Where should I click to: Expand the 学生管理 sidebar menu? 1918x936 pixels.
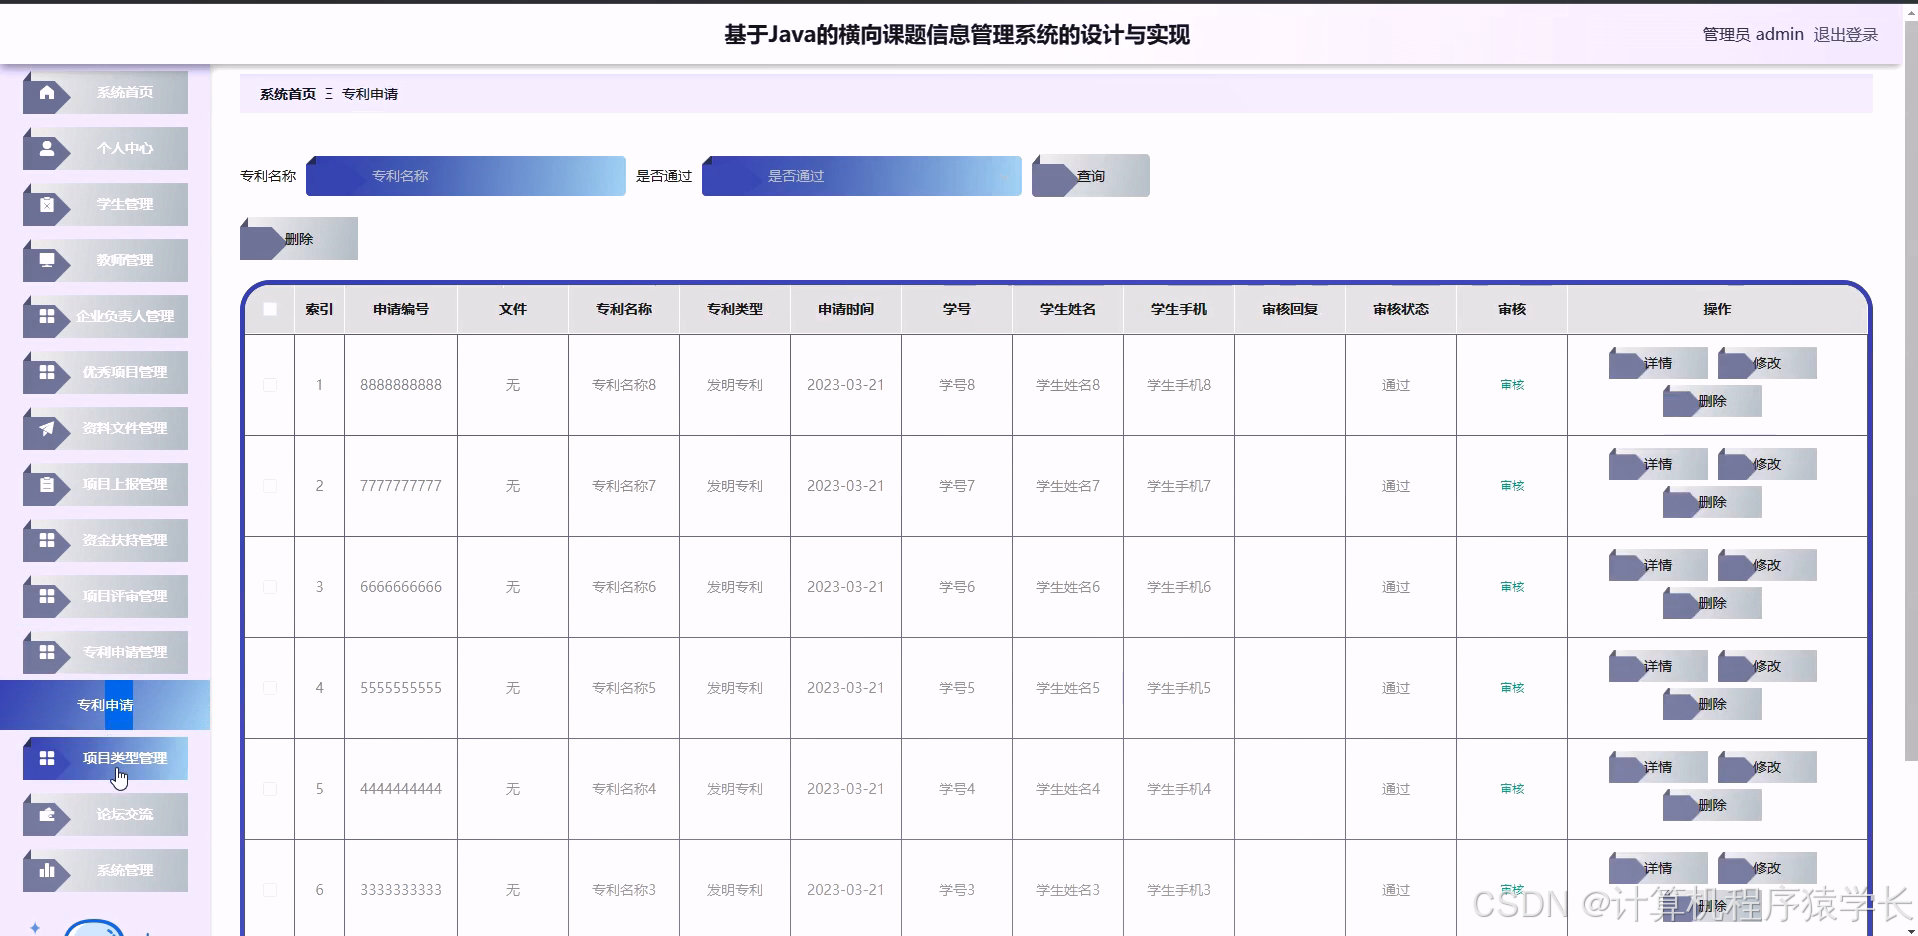[105, 204]
